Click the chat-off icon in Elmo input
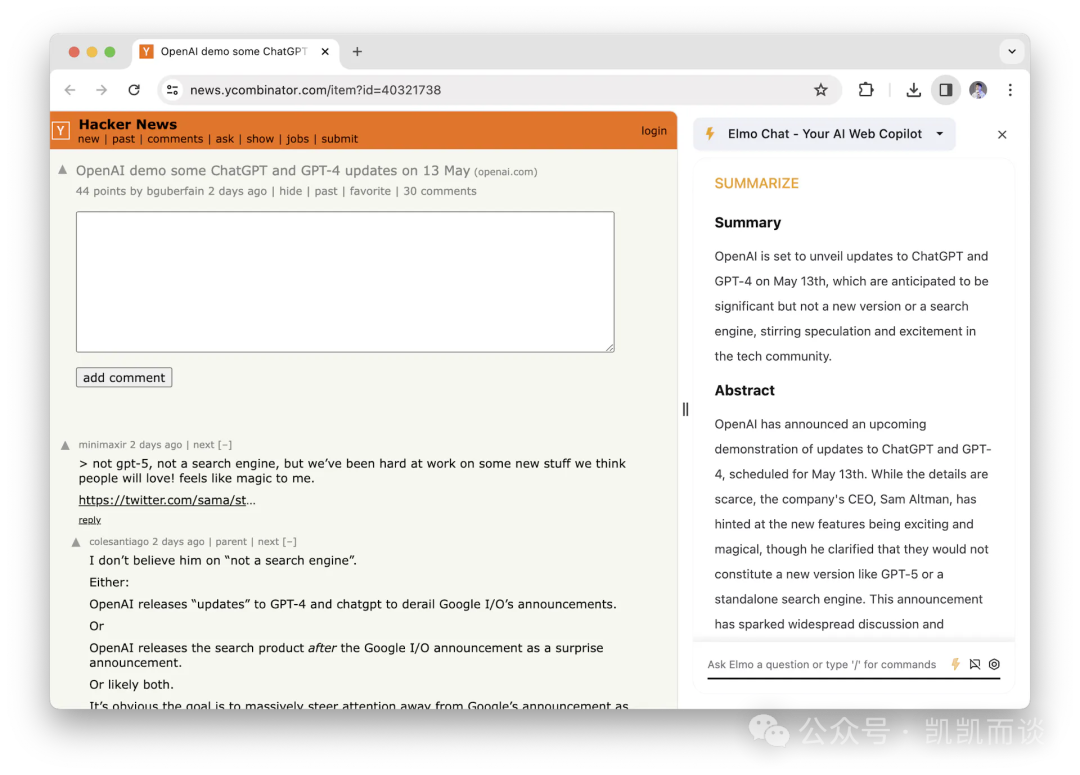1080x775 pixels. point(975,664)
